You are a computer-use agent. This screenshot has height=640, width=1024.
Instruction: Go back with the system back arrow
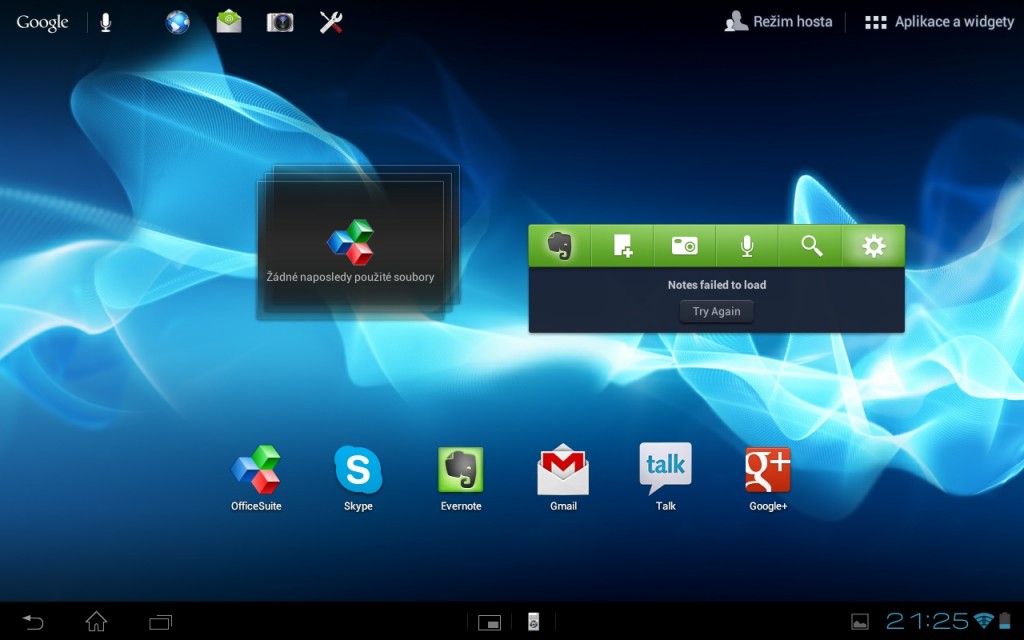coord(33,622)
